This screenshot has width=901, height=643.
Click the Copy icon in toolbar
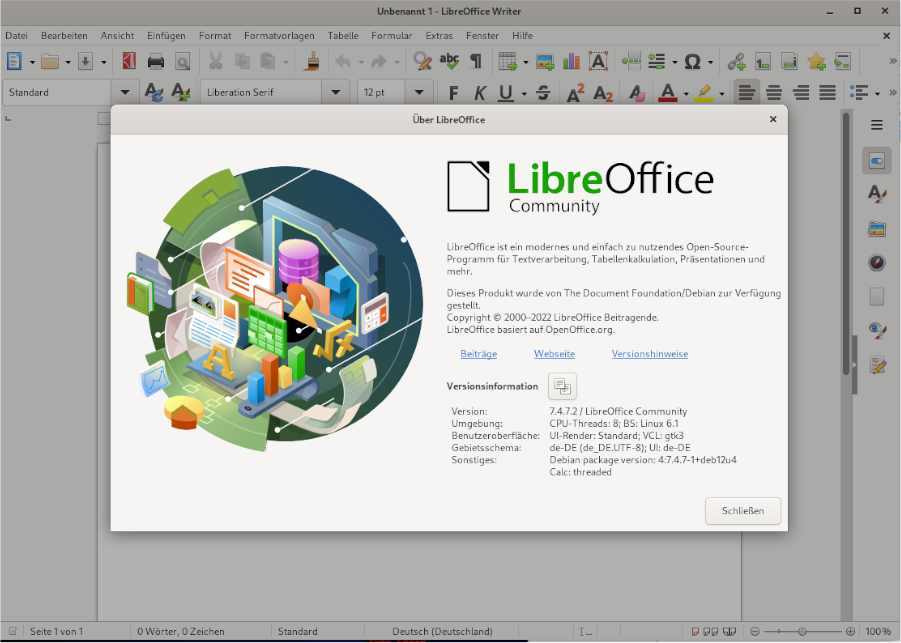coord(242,61)
